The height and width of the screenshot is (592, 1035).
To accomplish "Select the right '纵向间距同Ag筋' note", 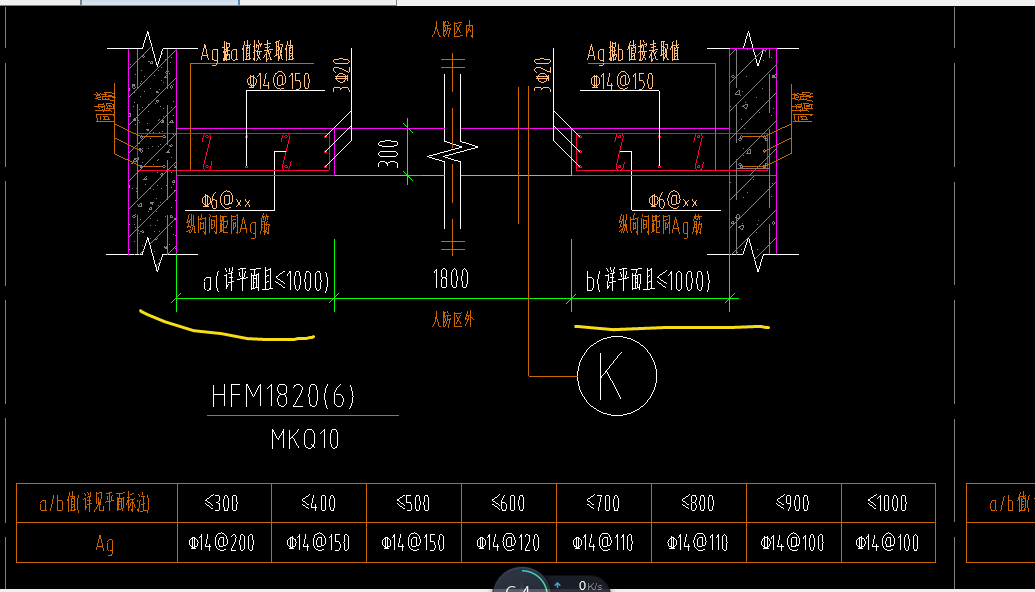I will tap(661, 225).
